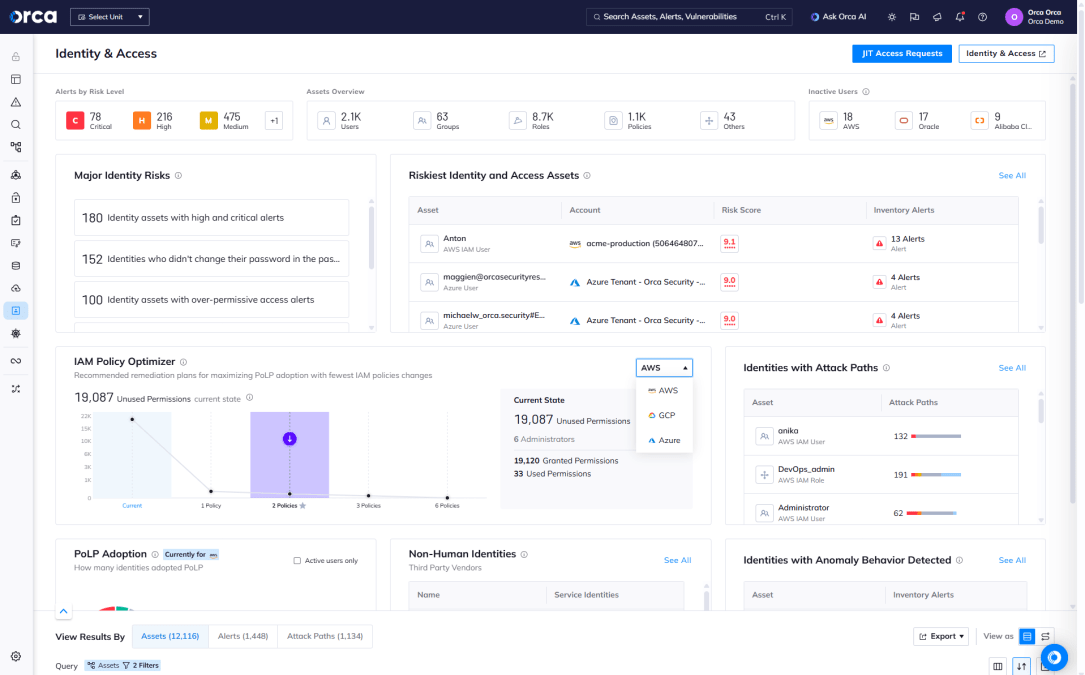The width and height of the screenshot is (1085, 675).
Task: Click the blue chat support bubble
Action: click(1054, 656)
